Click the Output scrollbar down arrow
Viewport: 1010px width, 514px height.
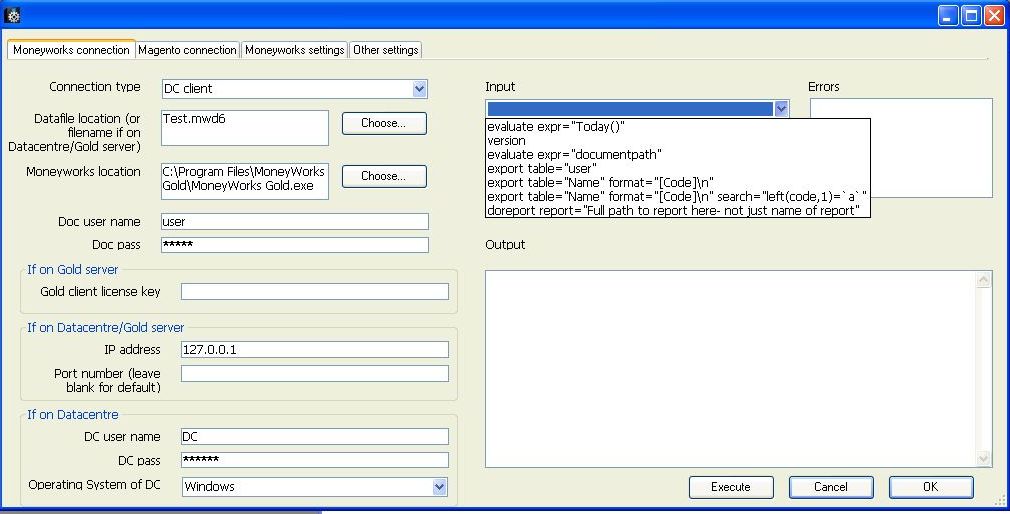983,459
